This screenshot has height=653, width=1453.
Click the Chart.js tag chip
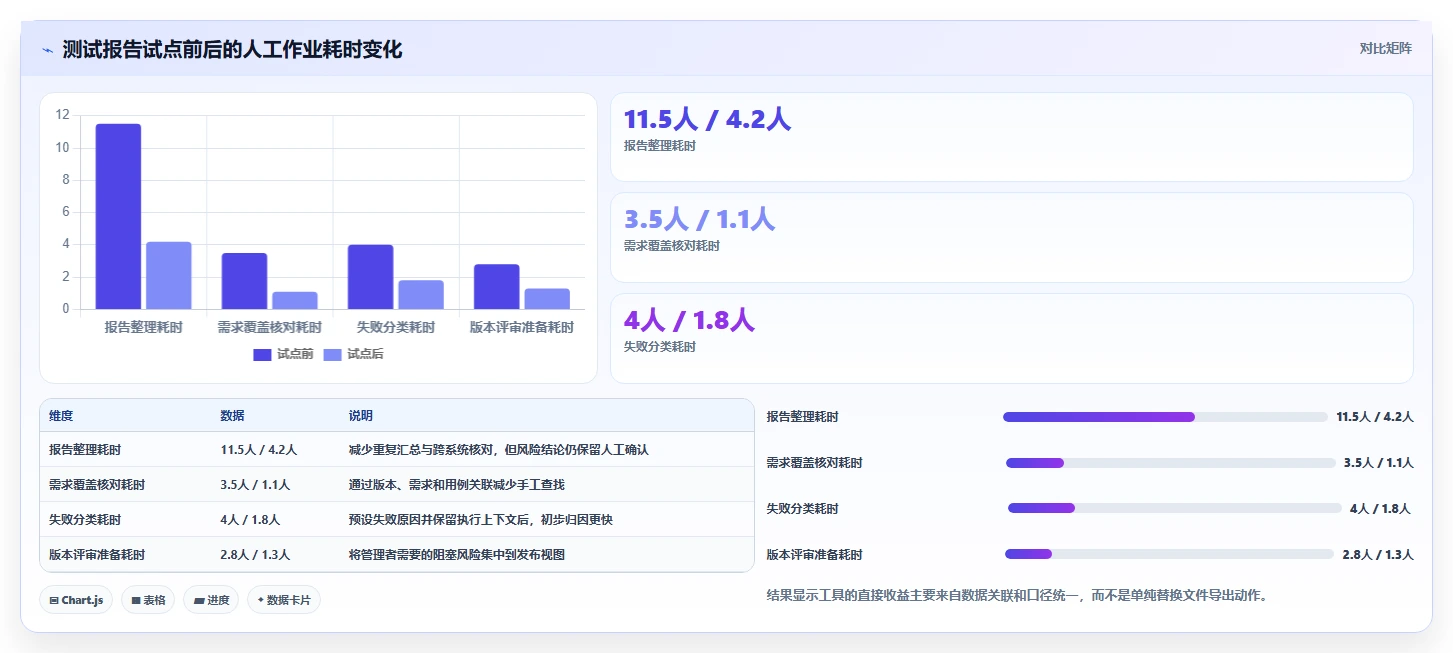[77, 600]
